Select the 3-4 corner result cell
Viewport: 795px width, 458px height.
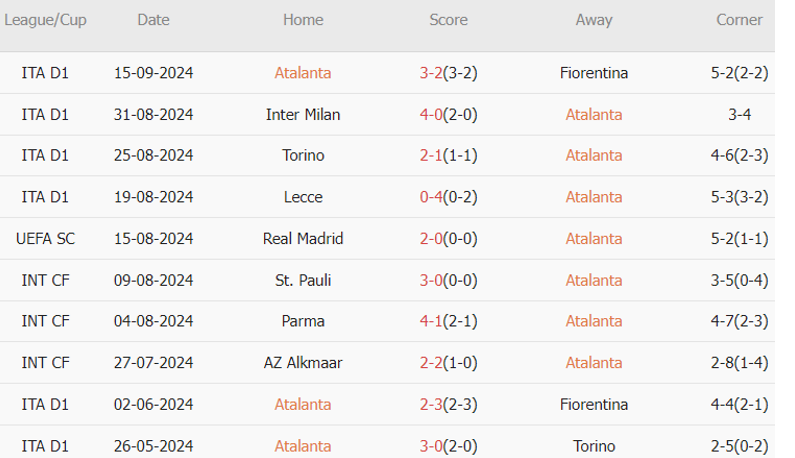[739, 114]
